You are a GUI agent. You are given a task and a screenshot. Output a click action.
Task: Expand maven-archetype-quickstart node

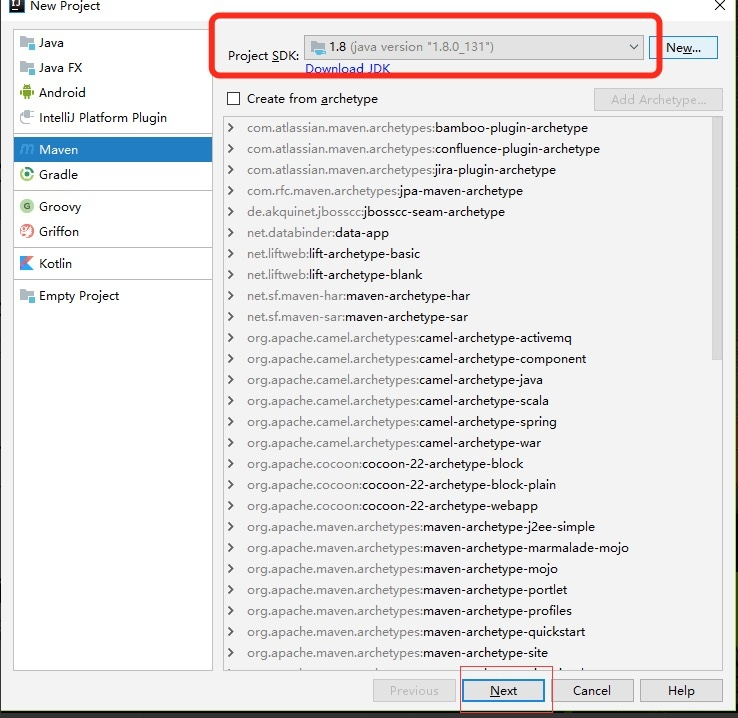pos(231,631)
